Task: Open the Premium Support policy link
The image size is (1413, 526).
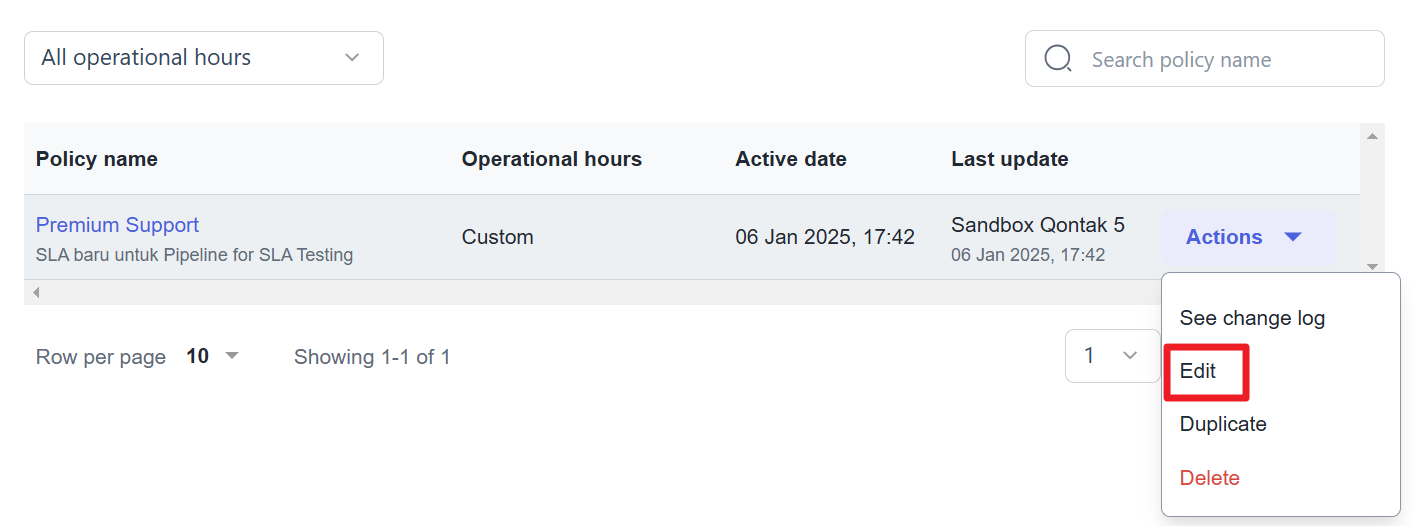Action: coord(117,225)
